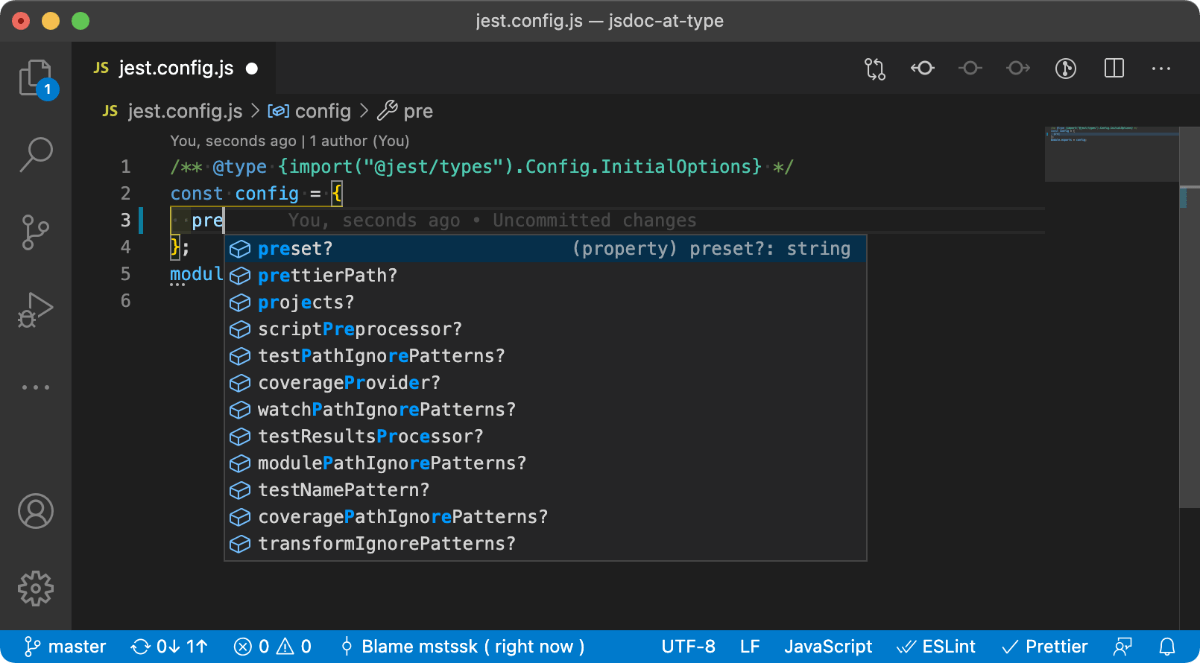Open the Explorer view in activity bar
The image size is (1200, 663).
coord(36,78)
